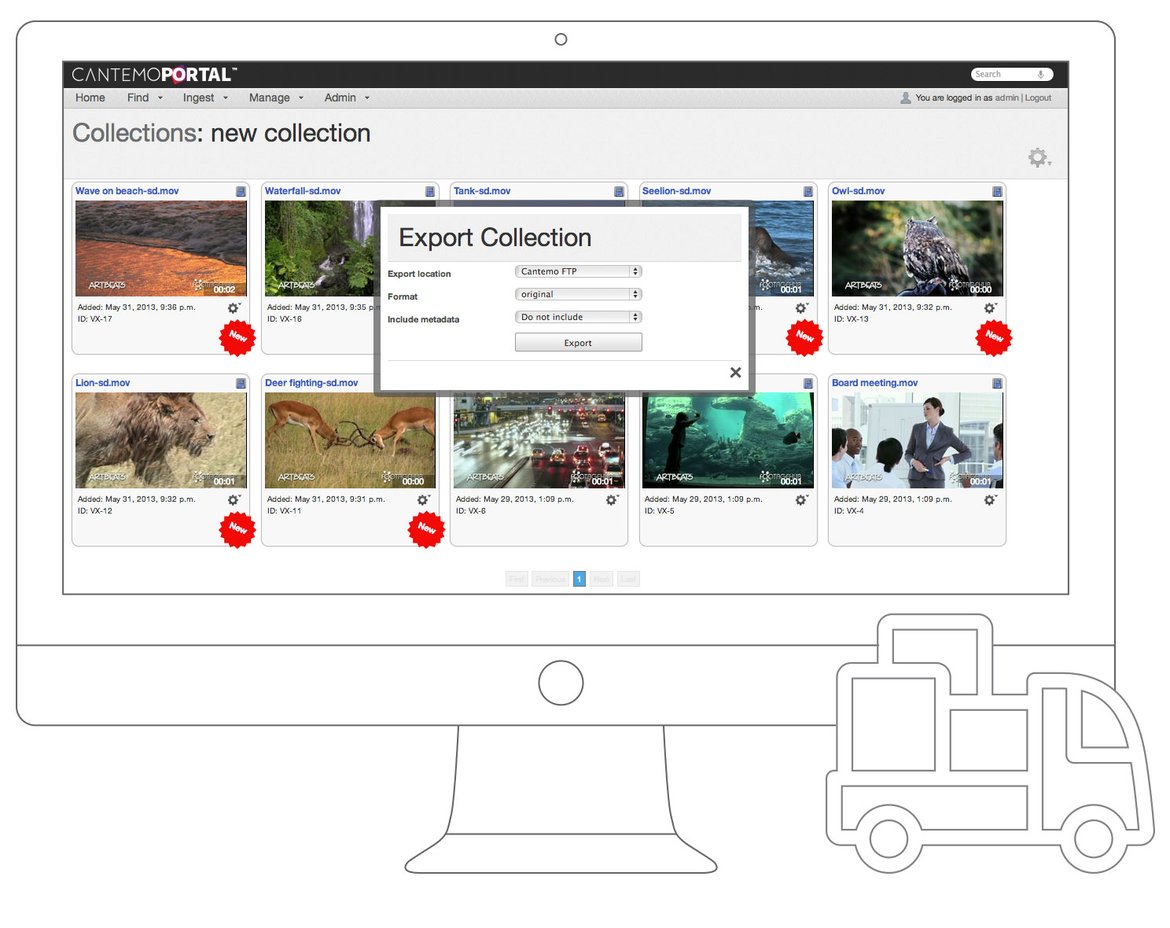Open the Deer fighting-sd.mov title link
The image size is (1170, 928).
311,383
